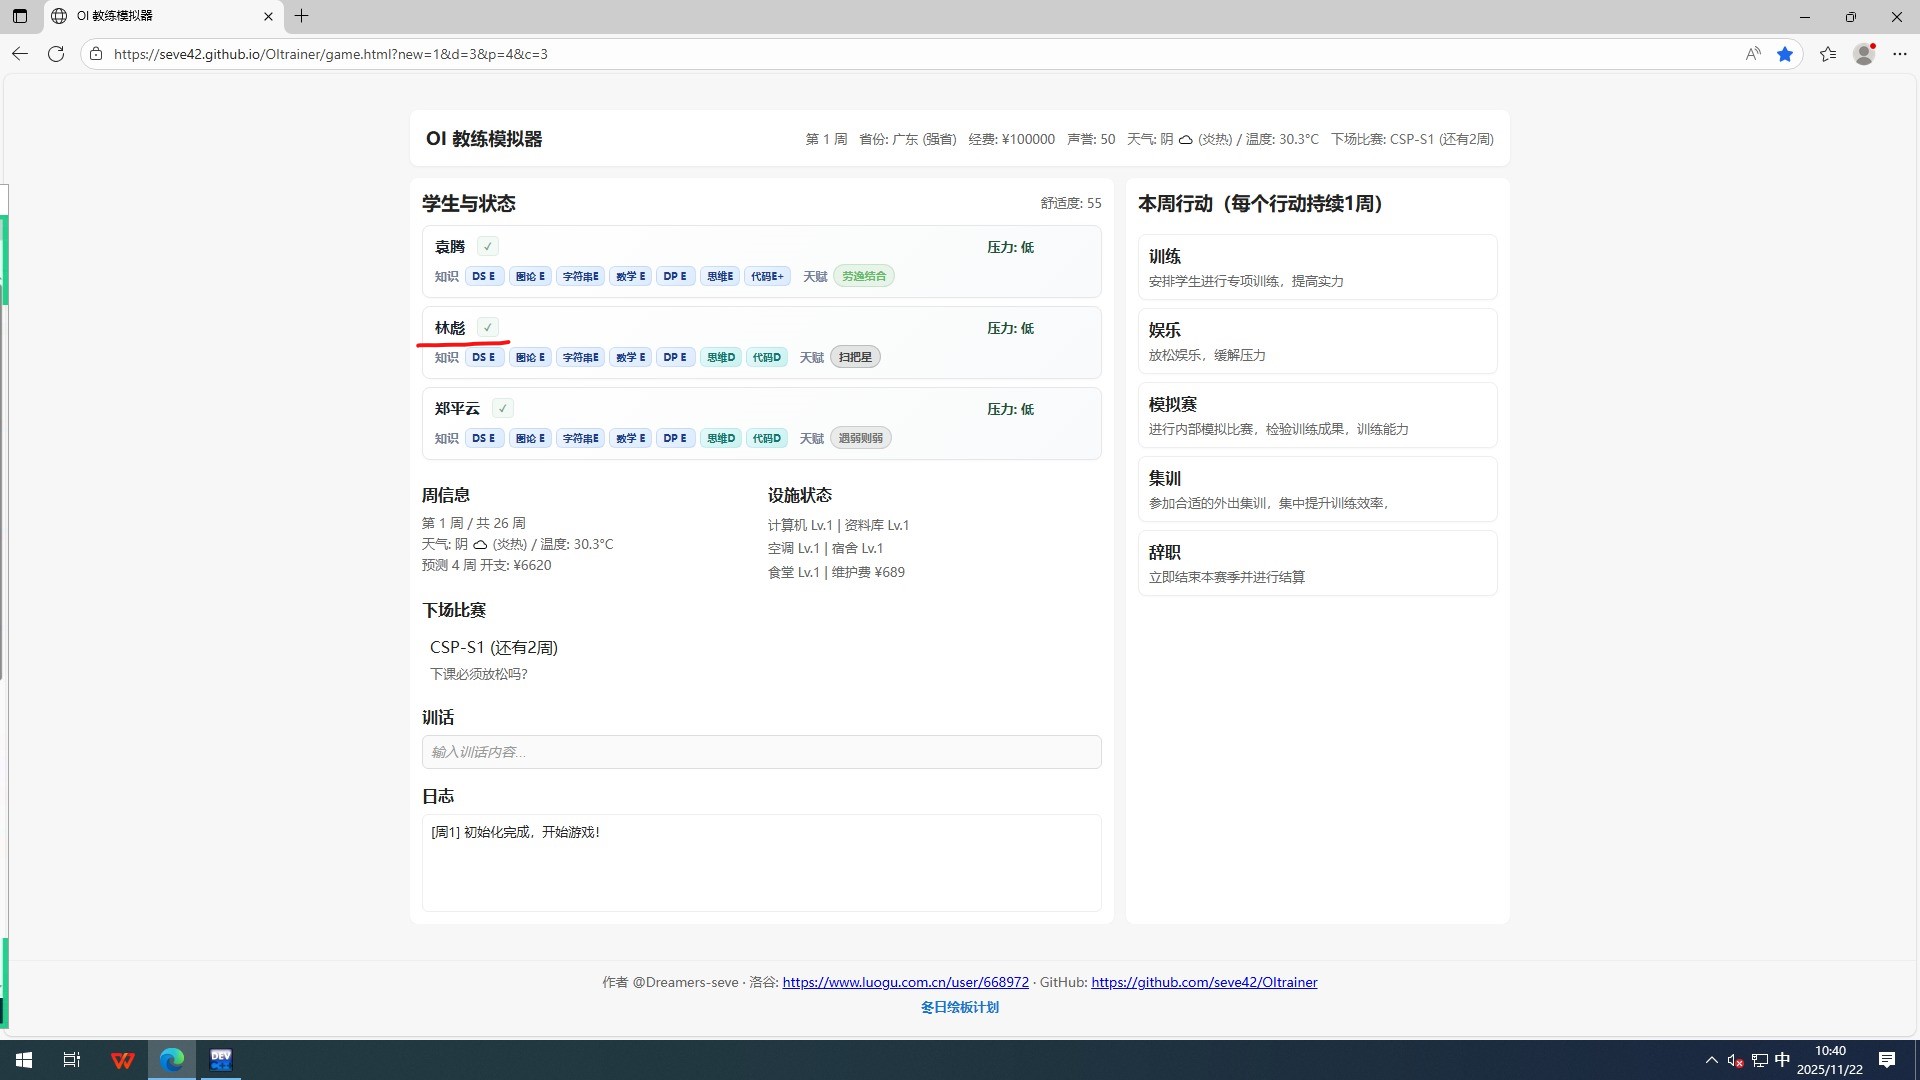Open the browser profile avatar
The width and height of the screenshot is (1920, 1080).
[x=1864, y=54]
